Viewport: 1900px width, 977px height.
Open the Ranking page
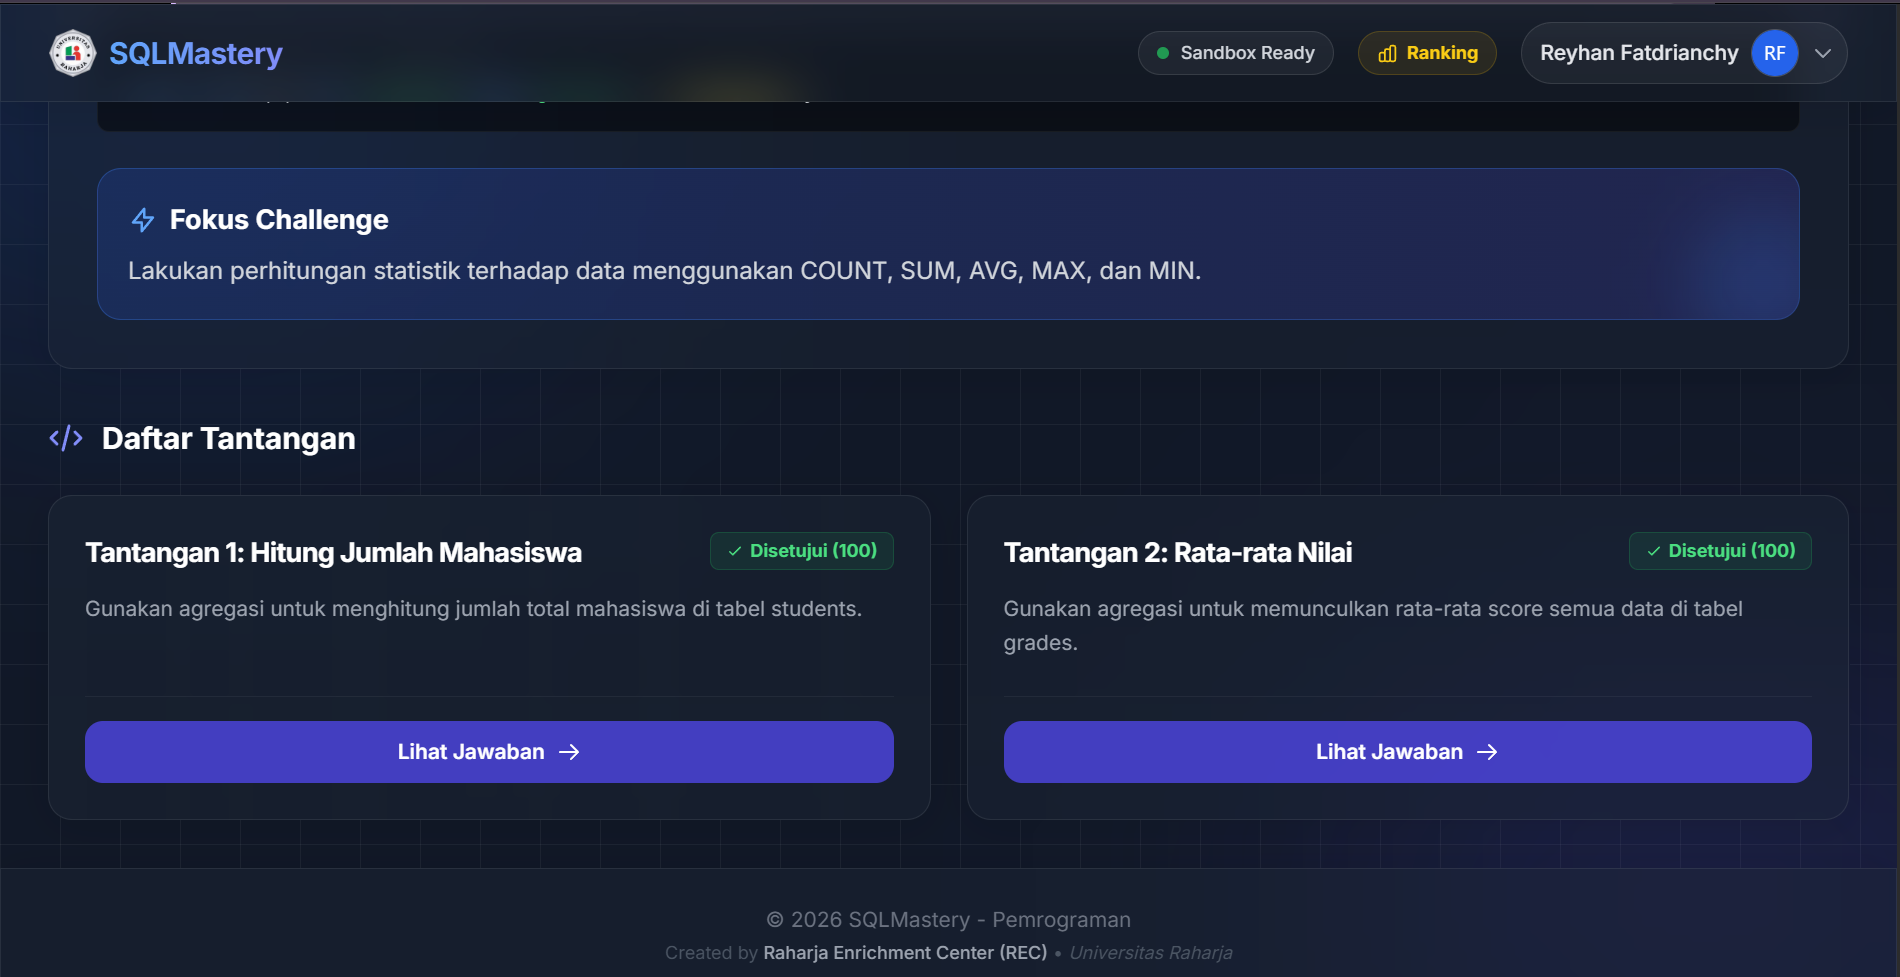coord(1427,53)
